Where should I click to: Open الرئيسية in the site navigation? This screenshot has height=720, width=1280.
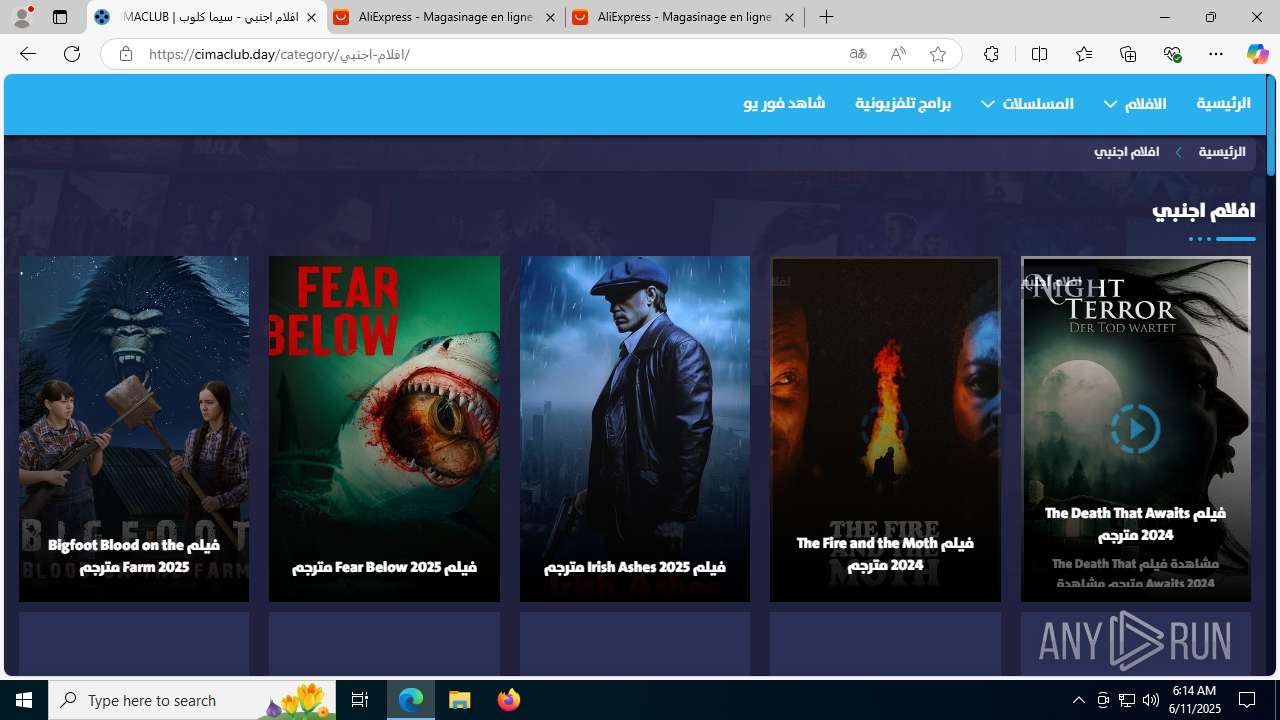1223,103
